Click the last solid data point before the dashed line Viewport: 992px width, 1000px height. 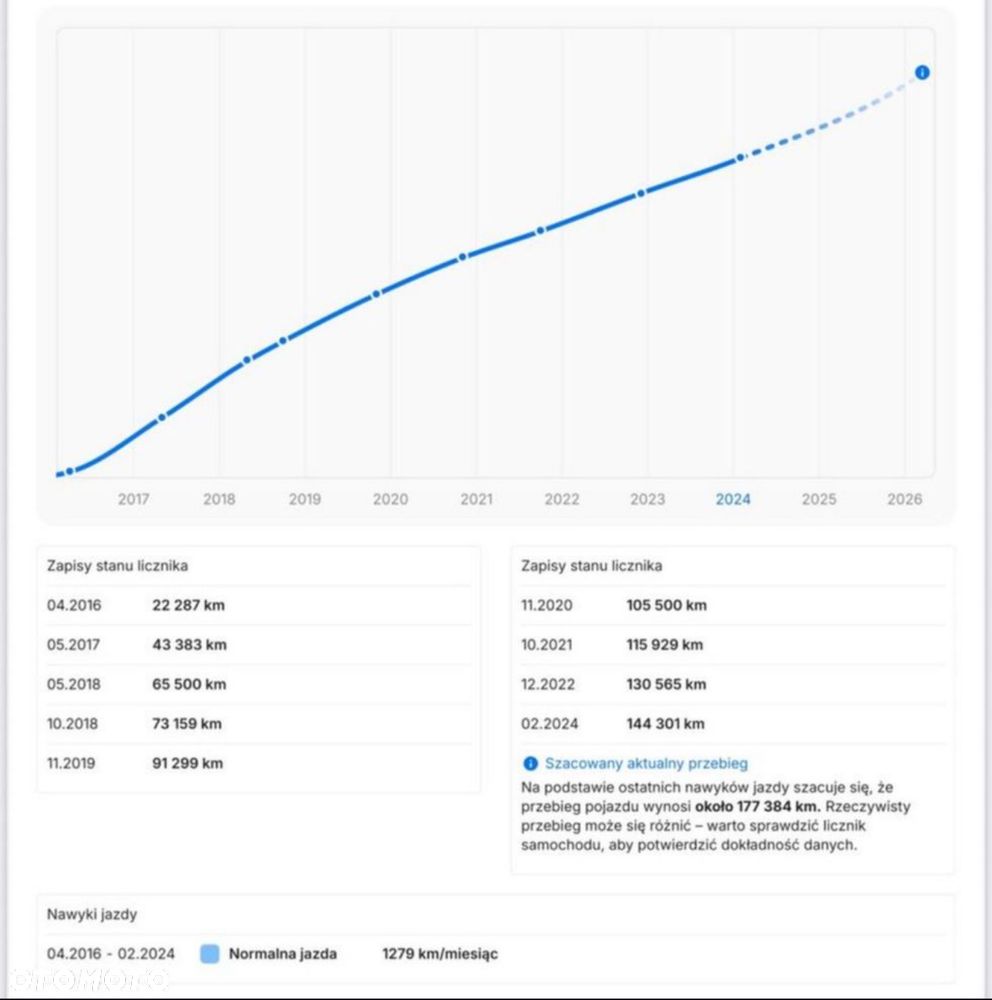click(x=740, y=157)
